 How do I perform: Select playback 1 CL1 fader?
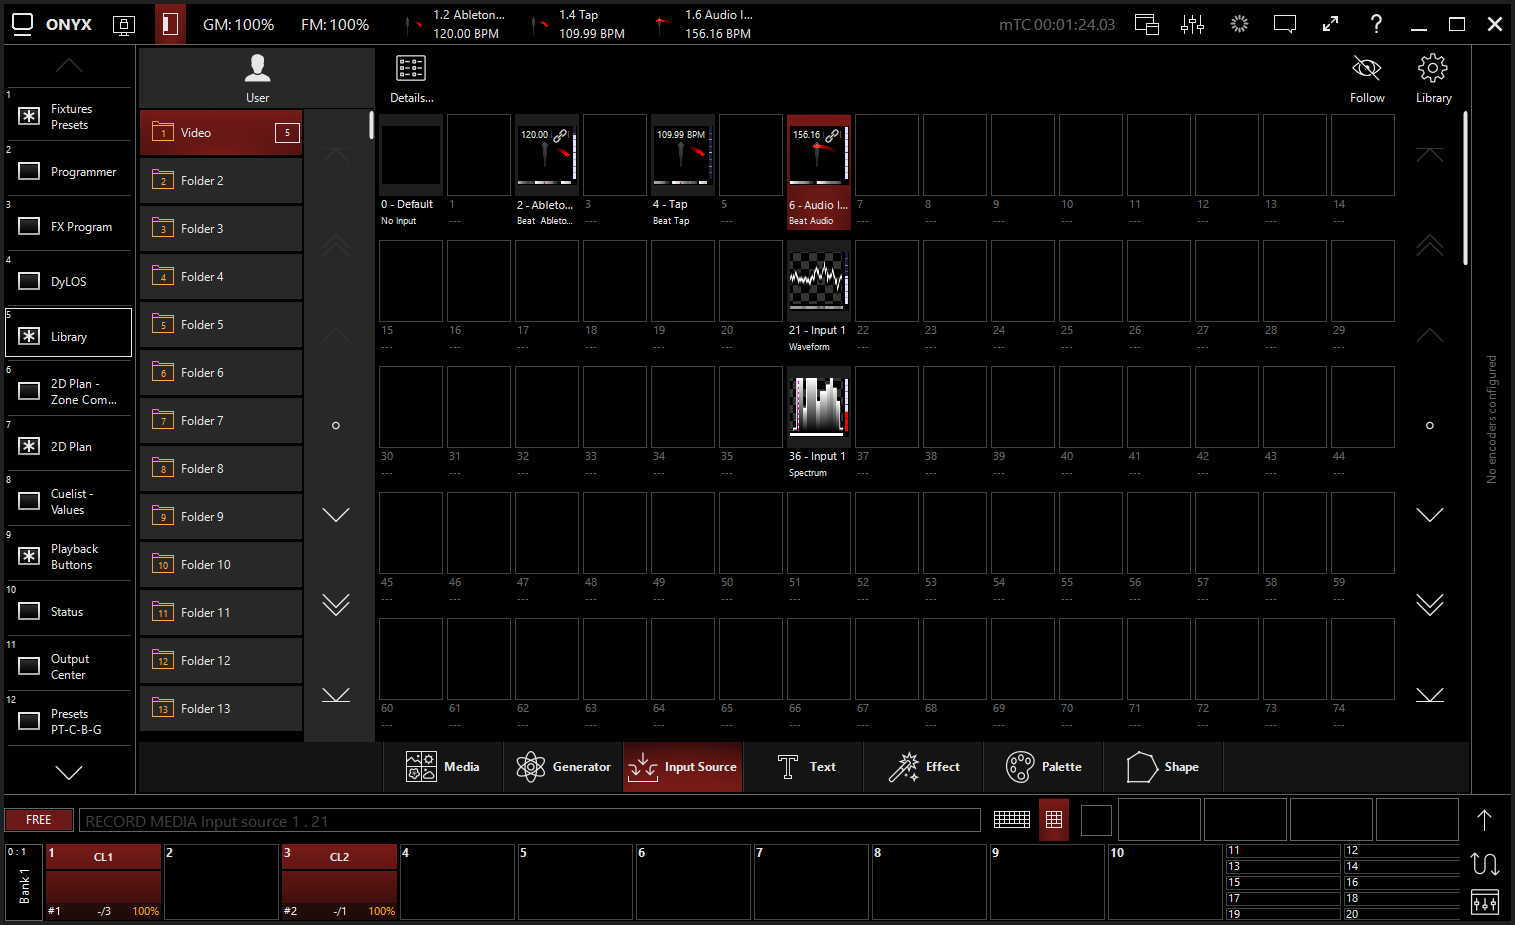pos(103,881)
